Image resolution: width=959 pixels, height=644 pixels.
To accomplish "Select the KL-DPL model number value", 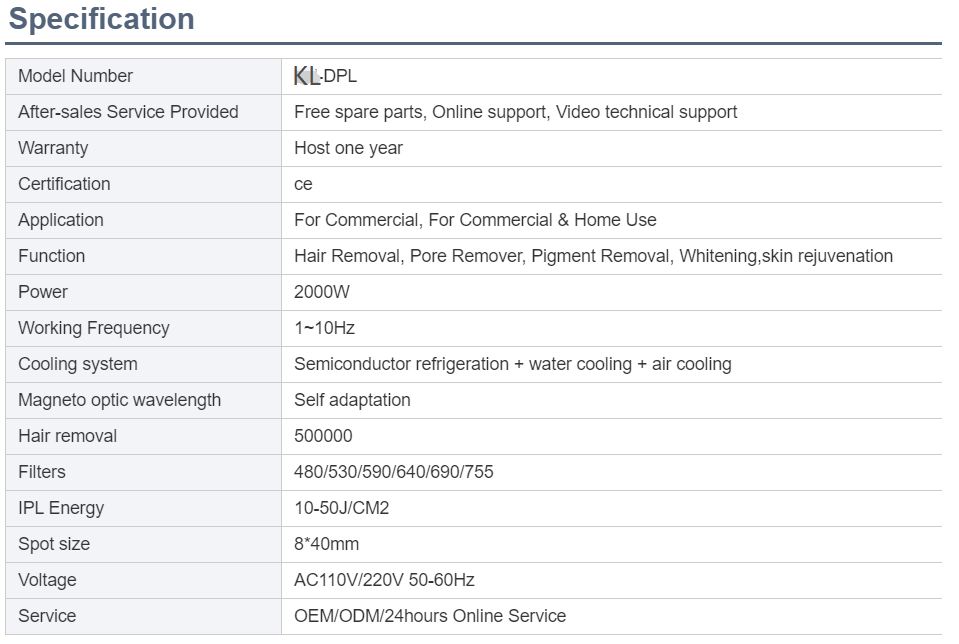I will click(x=325, y=76).
